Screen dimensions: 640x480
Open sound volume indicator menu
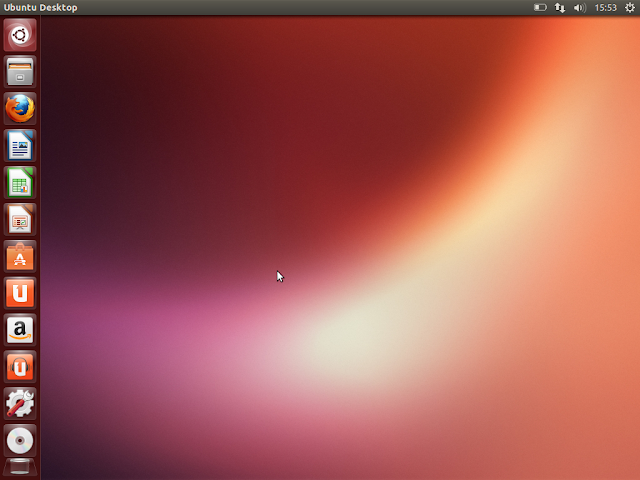click(580, 7)
